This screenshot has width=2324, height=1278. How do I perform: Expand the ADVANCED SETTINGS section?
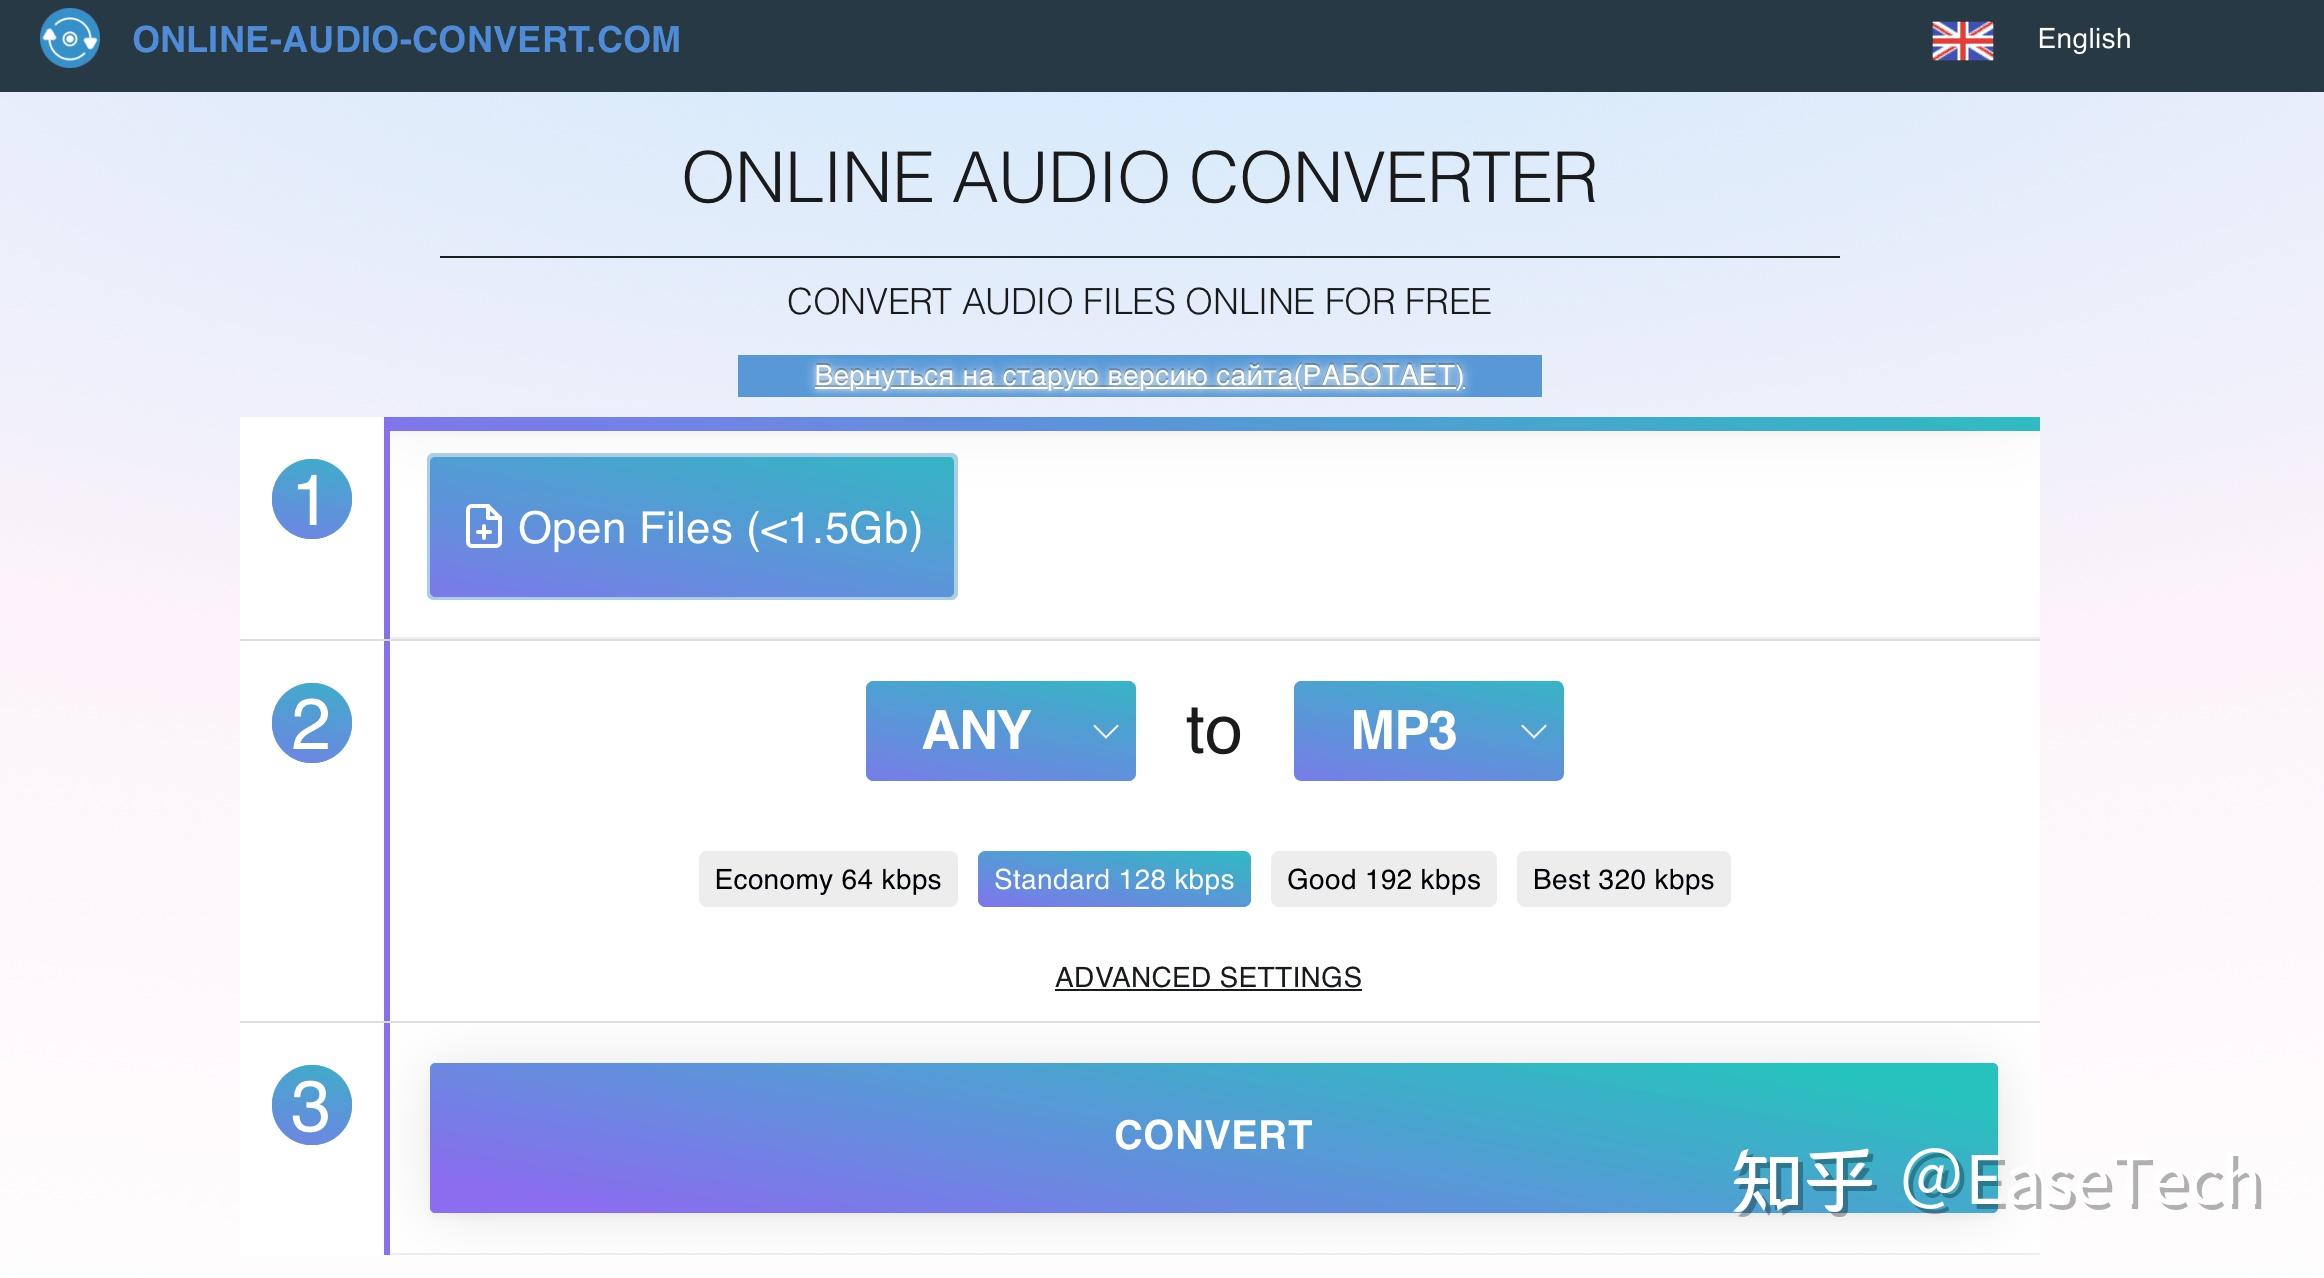[1208, 977]
